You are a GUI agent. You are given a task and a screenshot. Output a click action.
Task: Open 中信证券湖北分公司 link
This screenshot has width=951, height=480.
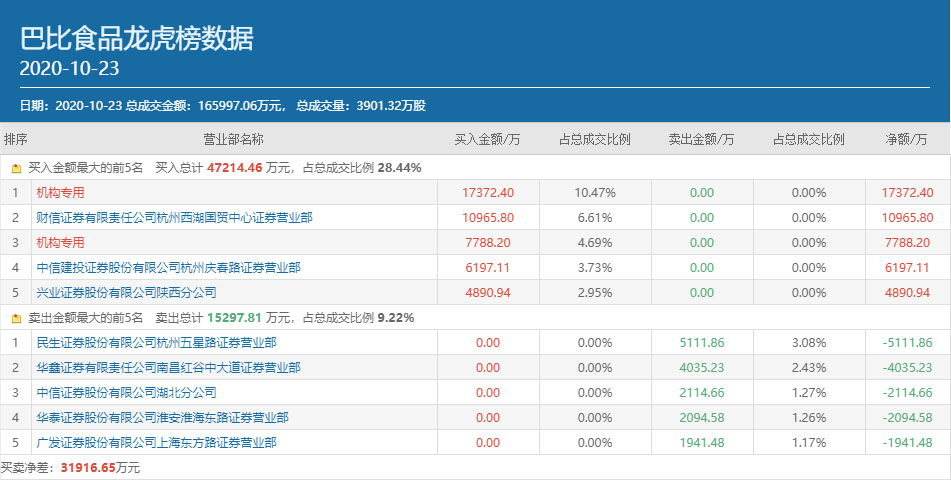coord(126,392)
